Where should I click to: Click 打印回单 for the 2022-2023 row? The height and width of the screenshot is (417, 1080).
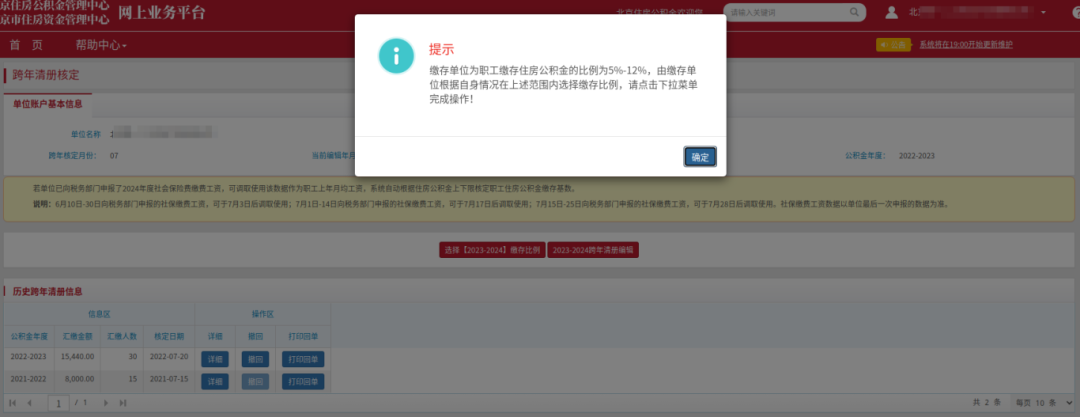tap(303, 358)
